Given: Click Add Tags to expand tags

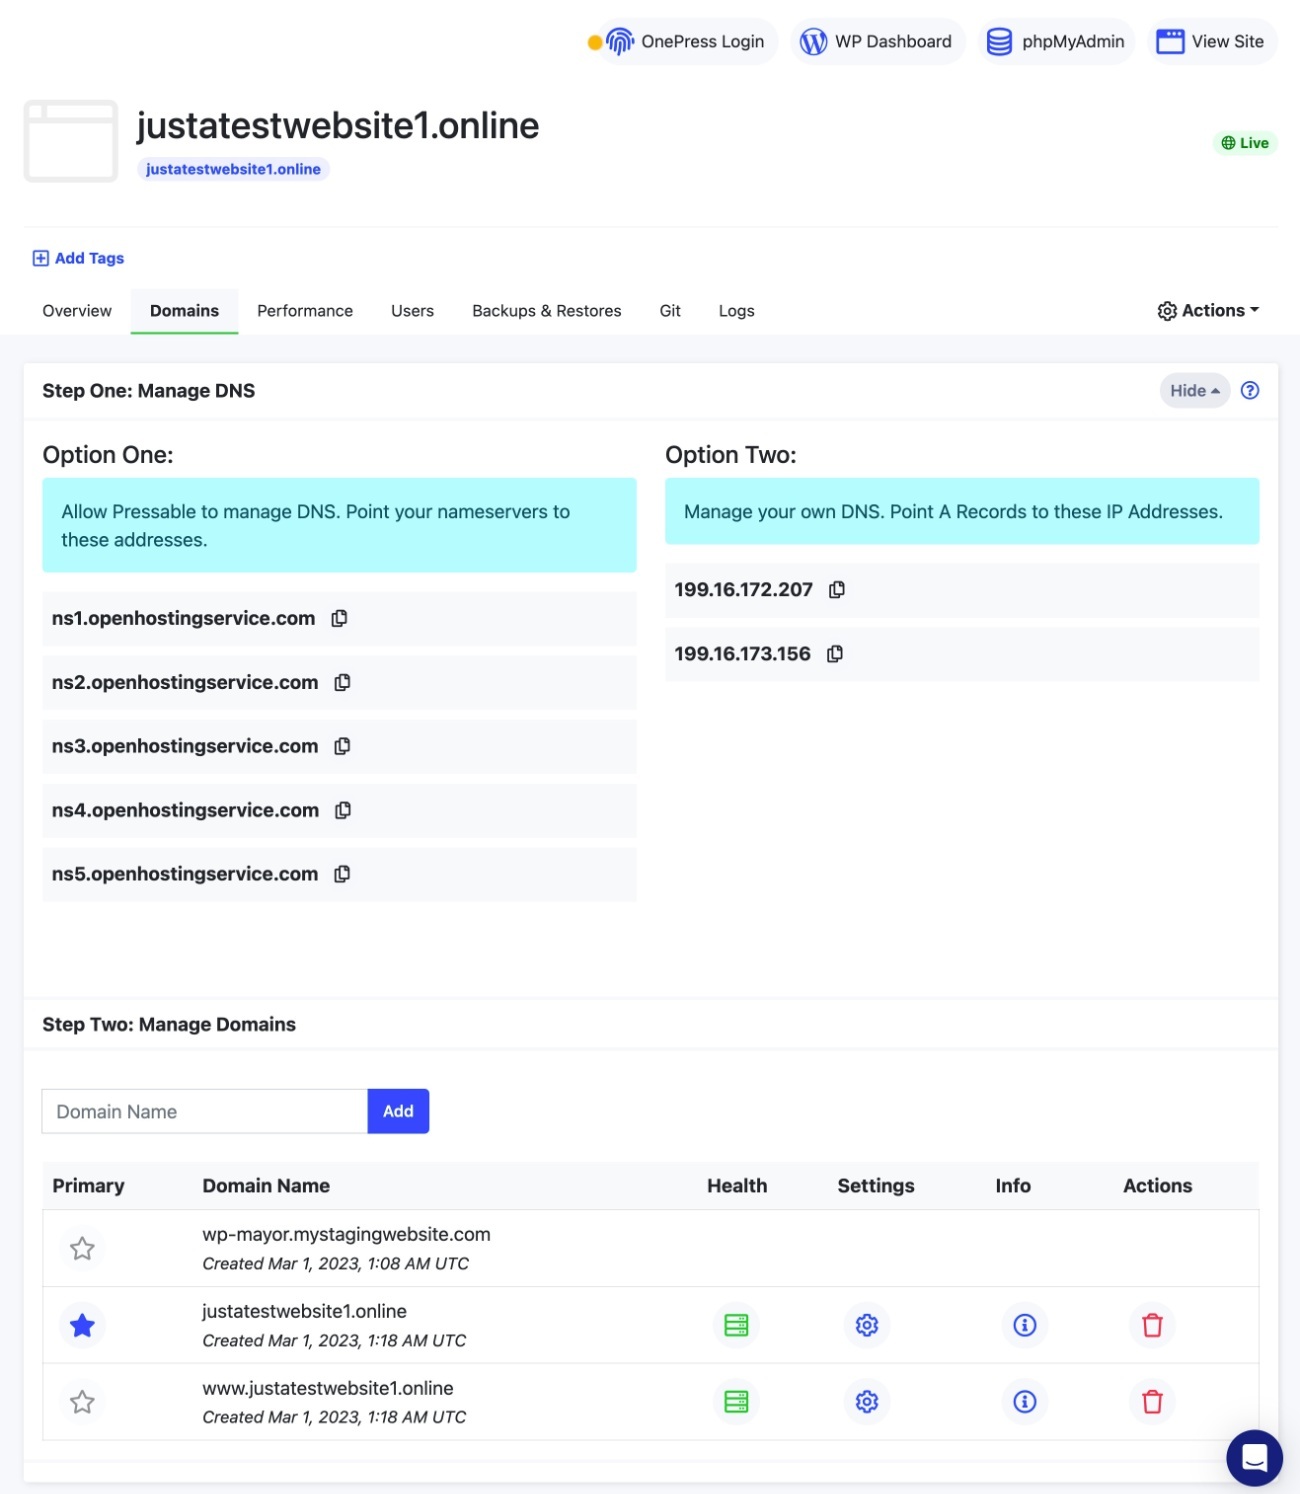Looking at the screenshot, I should click(x=78, y=258).
